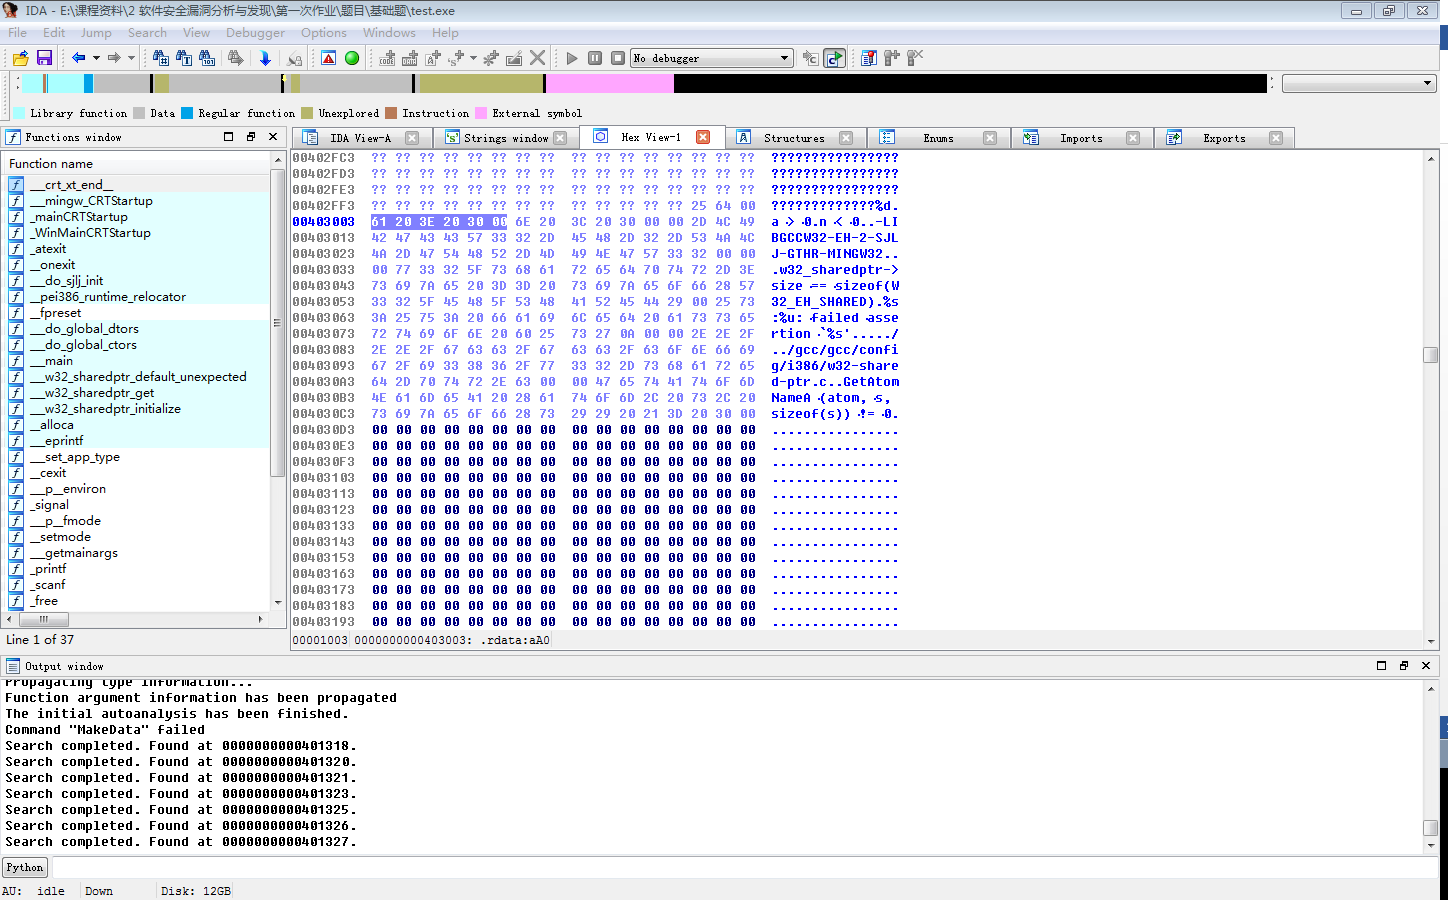Click the Function name column header
Viewport: 1448px width, 900px height.
pyautogui.click(x=138, y=164)
